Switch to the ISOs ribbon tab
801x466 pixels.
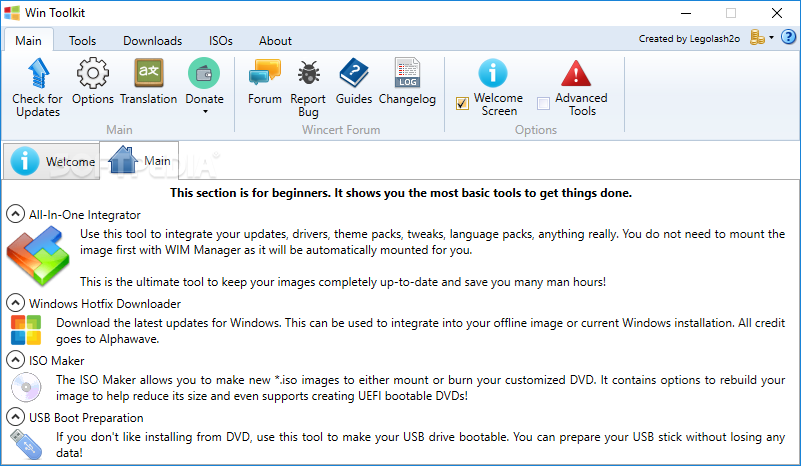tap(220, 40)
